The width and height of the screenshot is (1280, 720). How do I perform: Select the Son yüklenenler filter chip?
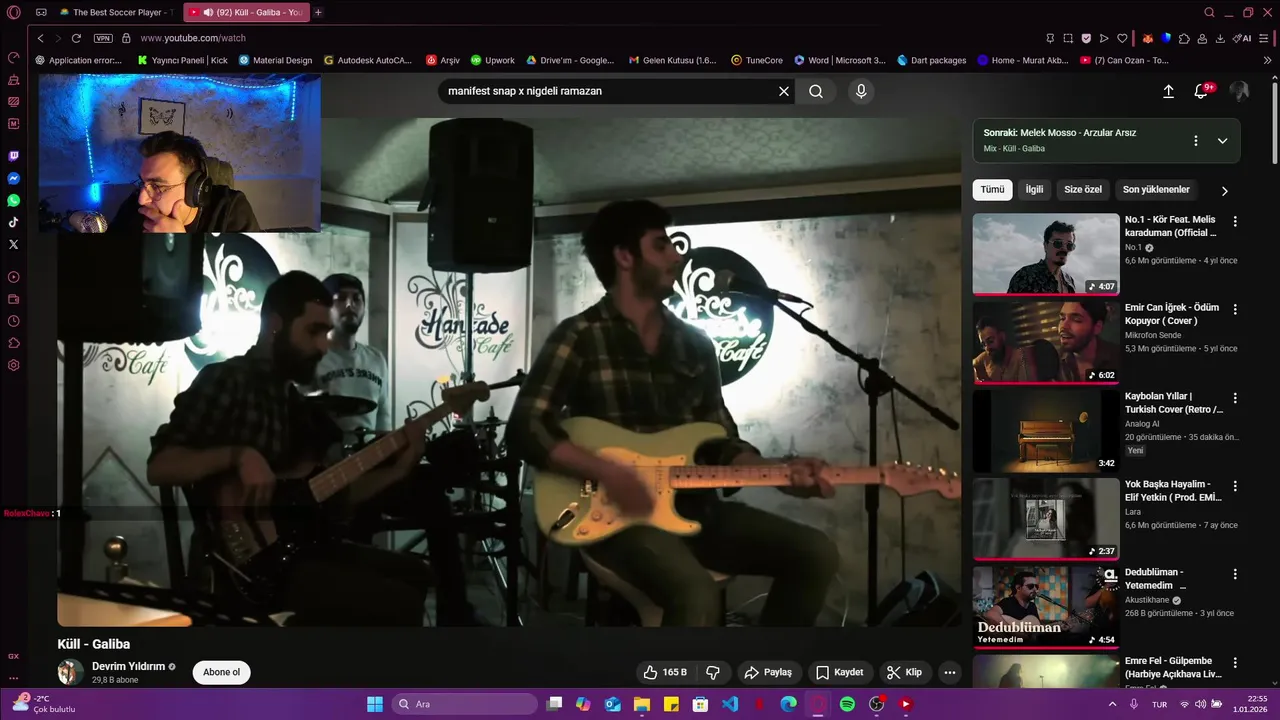coord(1156,189)
